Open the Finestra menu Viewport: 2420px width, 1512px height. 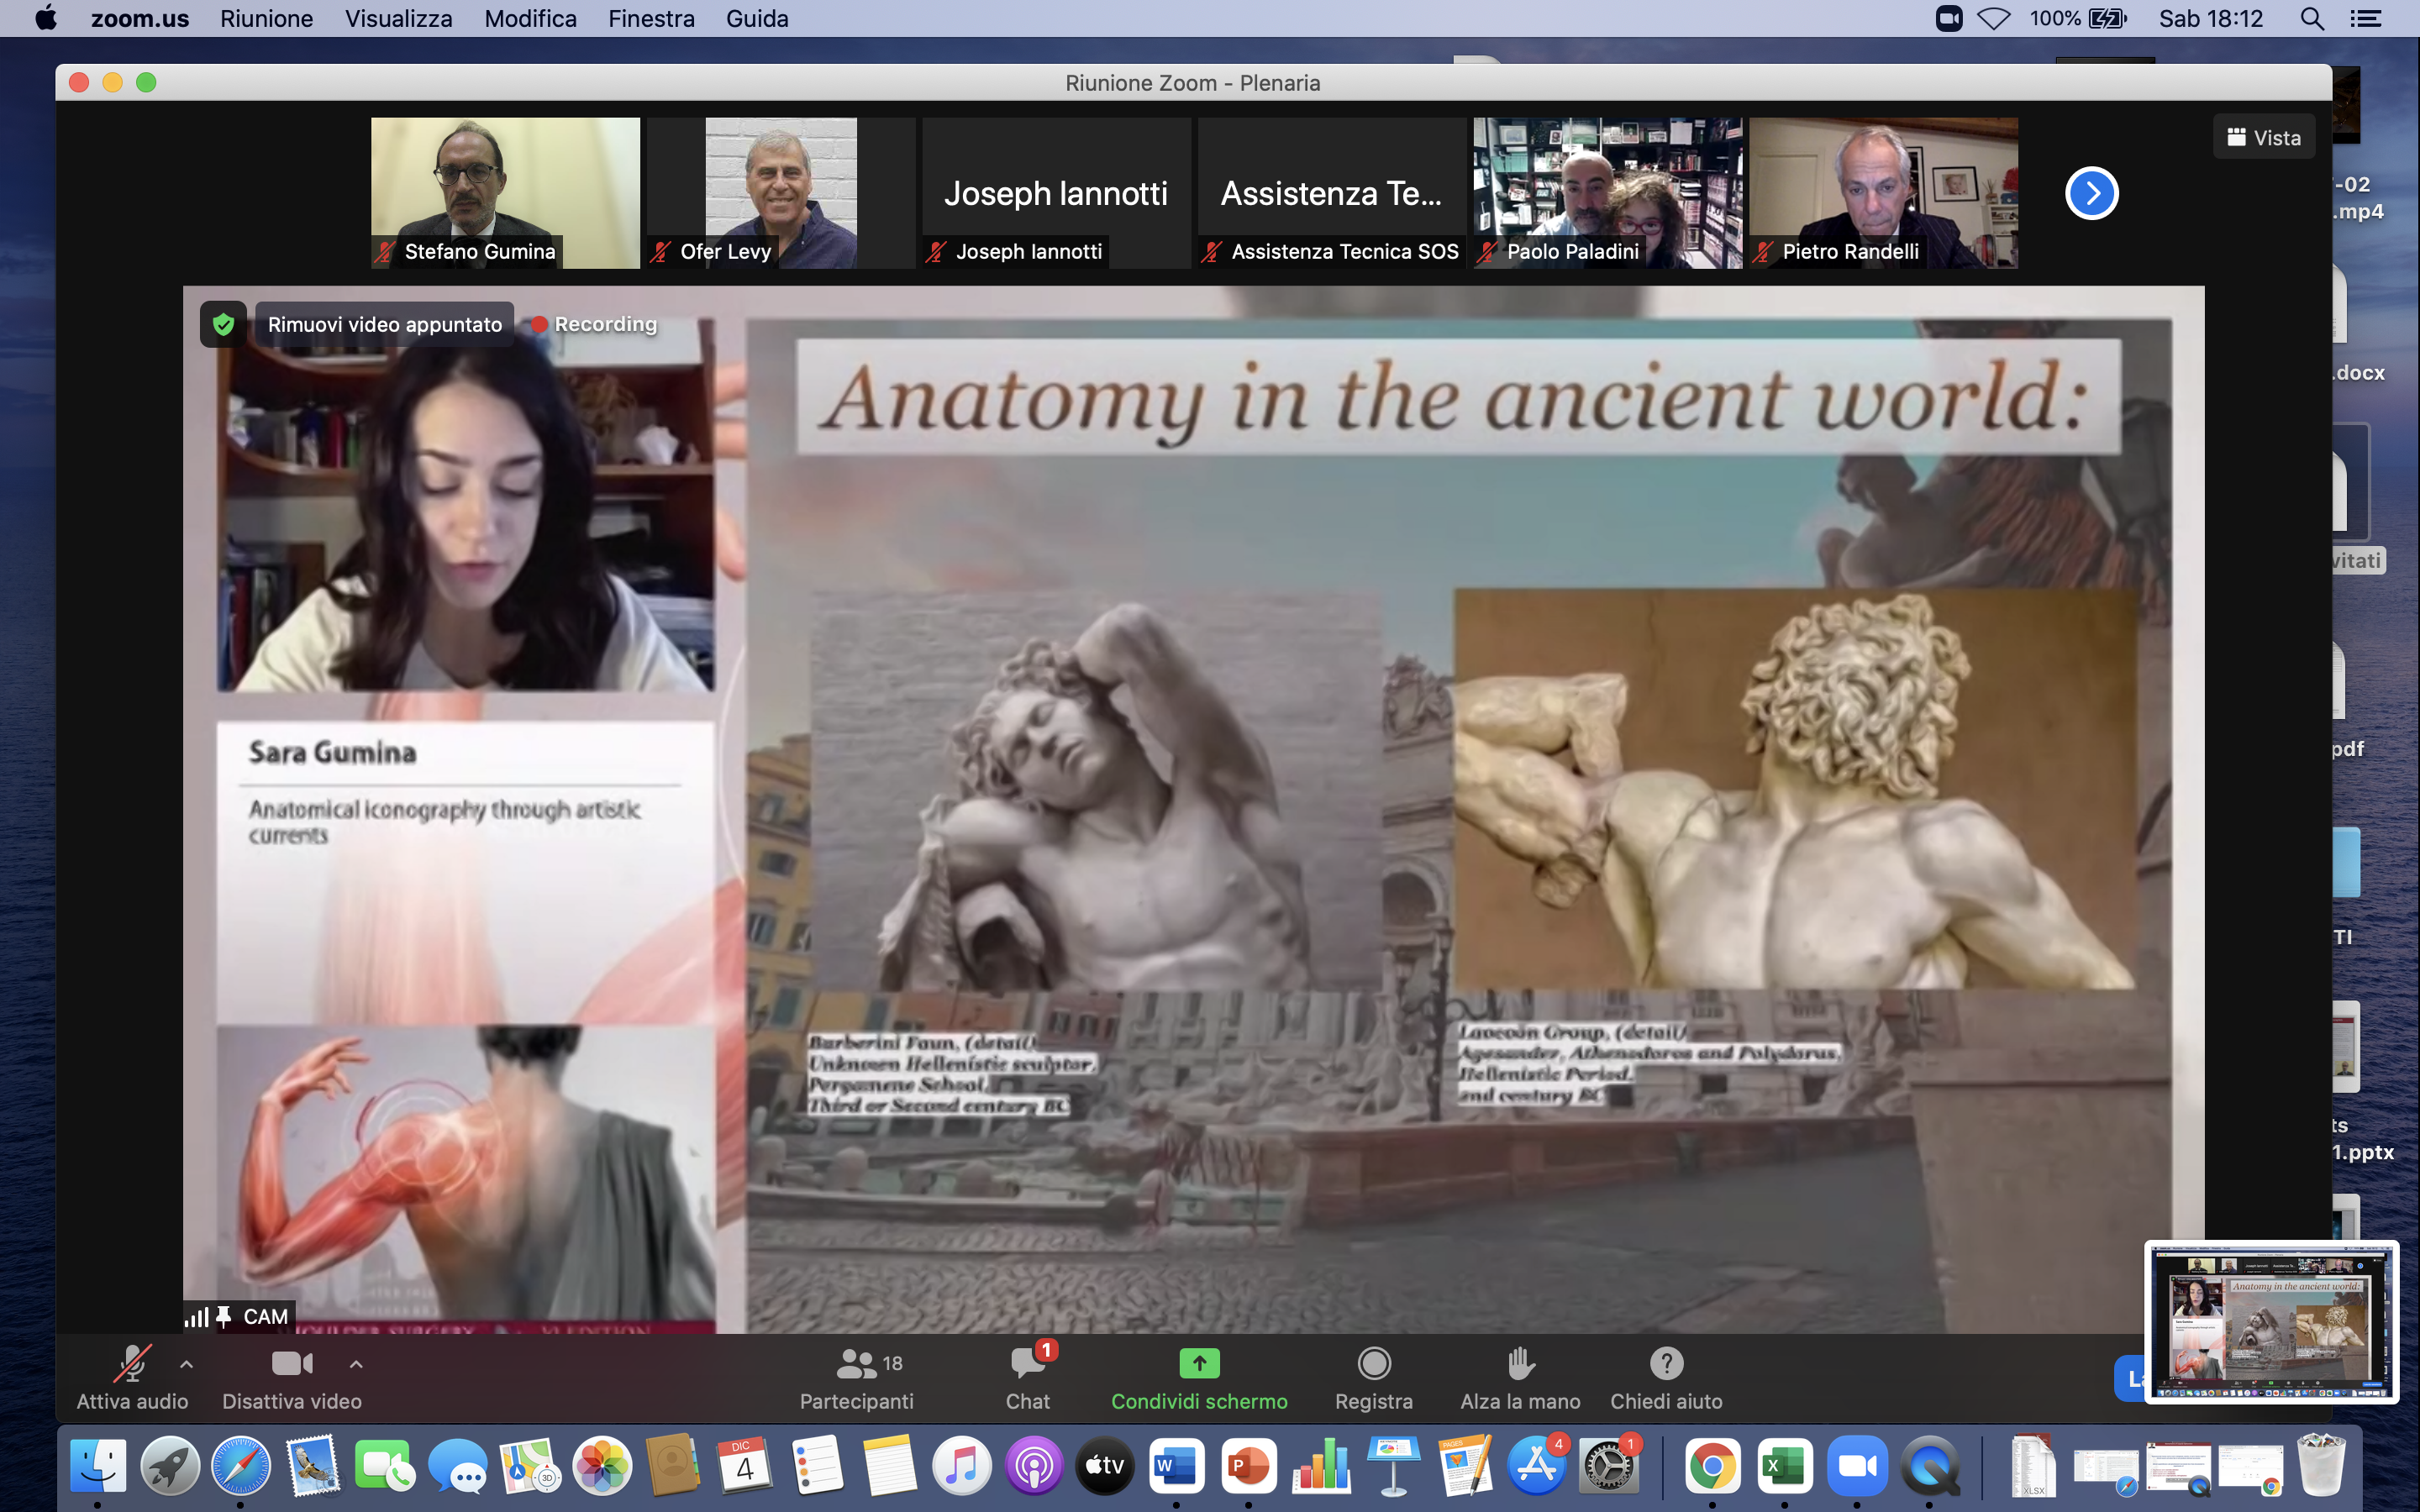(x=651, y=18)
